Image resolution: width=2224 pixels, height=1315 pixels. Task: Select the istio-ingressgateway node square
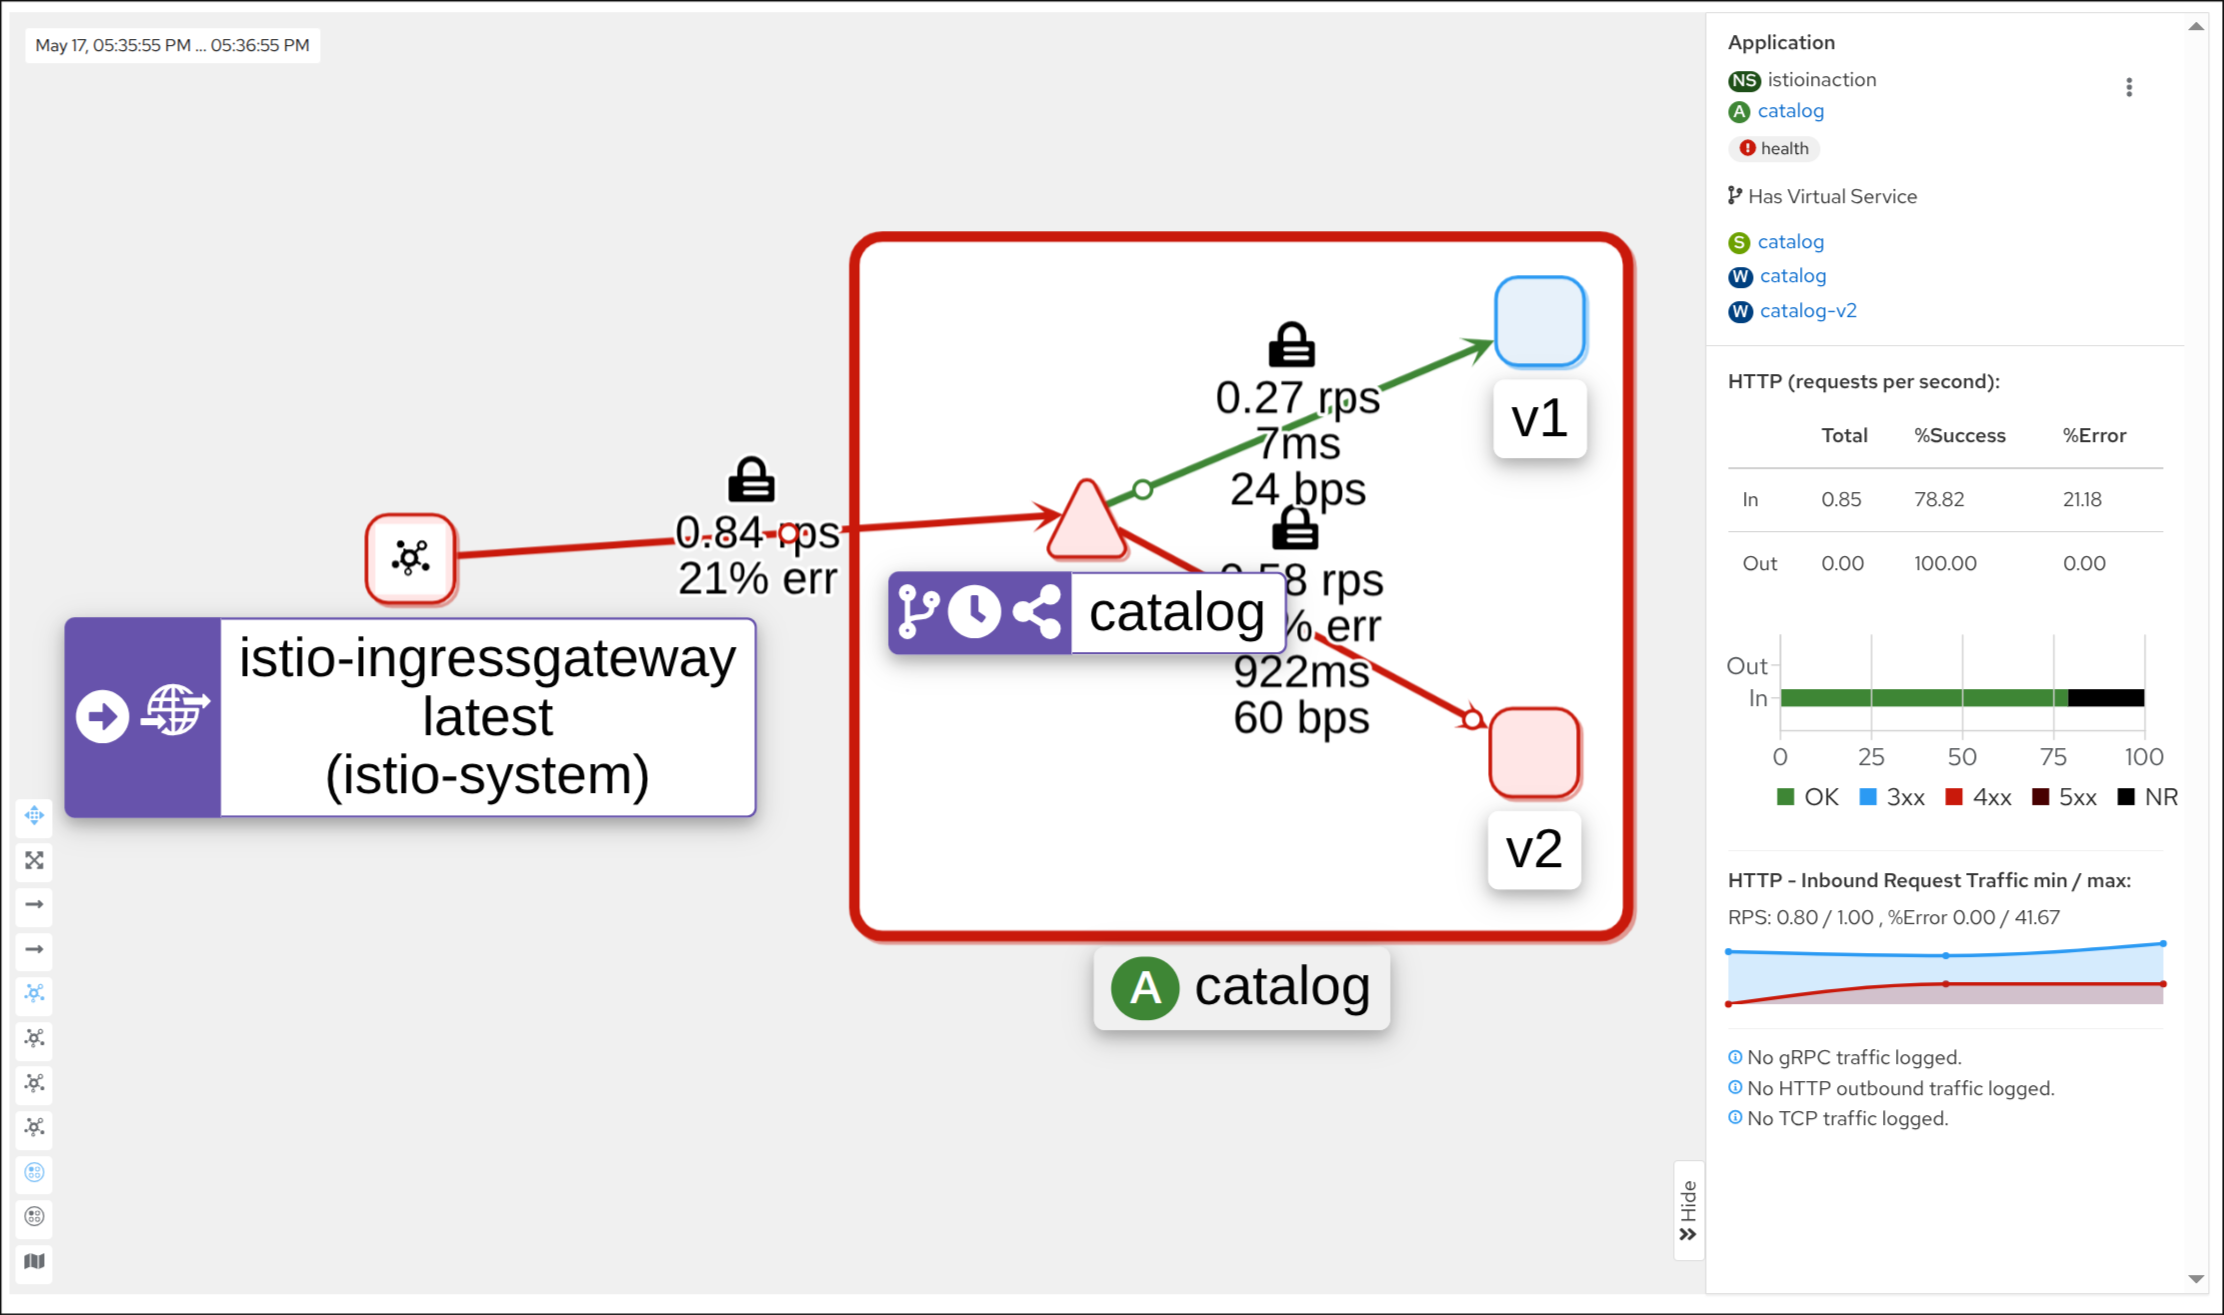coord(411,558)
